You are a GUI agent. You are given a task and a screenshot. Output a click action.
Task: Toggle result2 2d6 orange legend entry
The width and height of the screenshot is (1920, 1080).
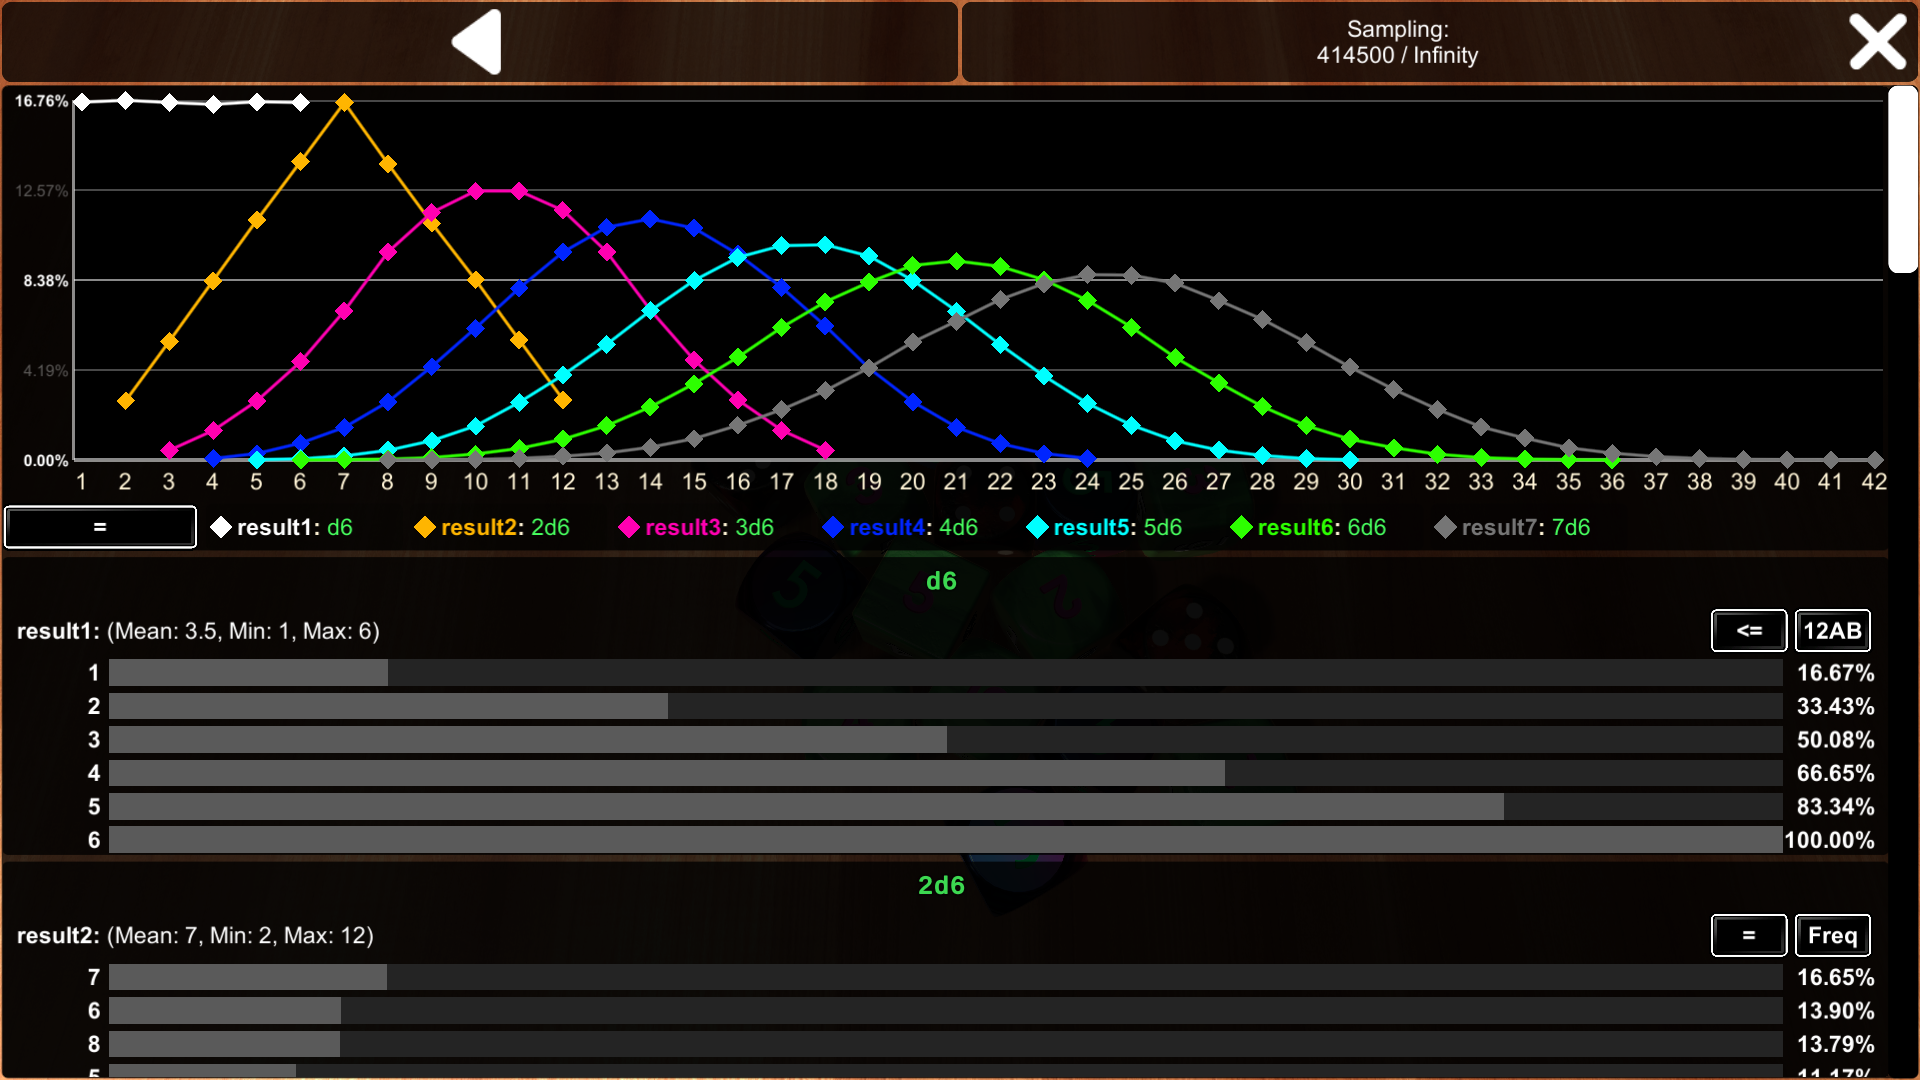[493, 527]
